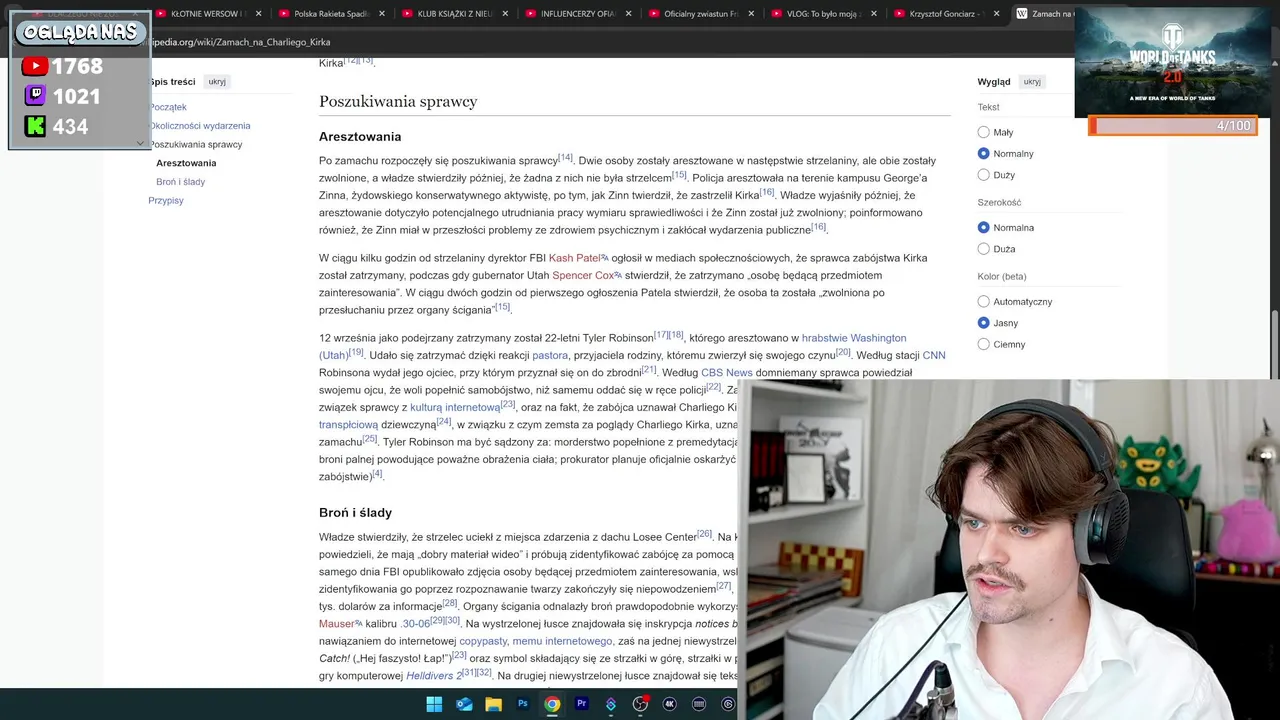The image size is (1280, 720).
Task: Hide the Spis treści sidebar
Action: (x=217, y=81)
